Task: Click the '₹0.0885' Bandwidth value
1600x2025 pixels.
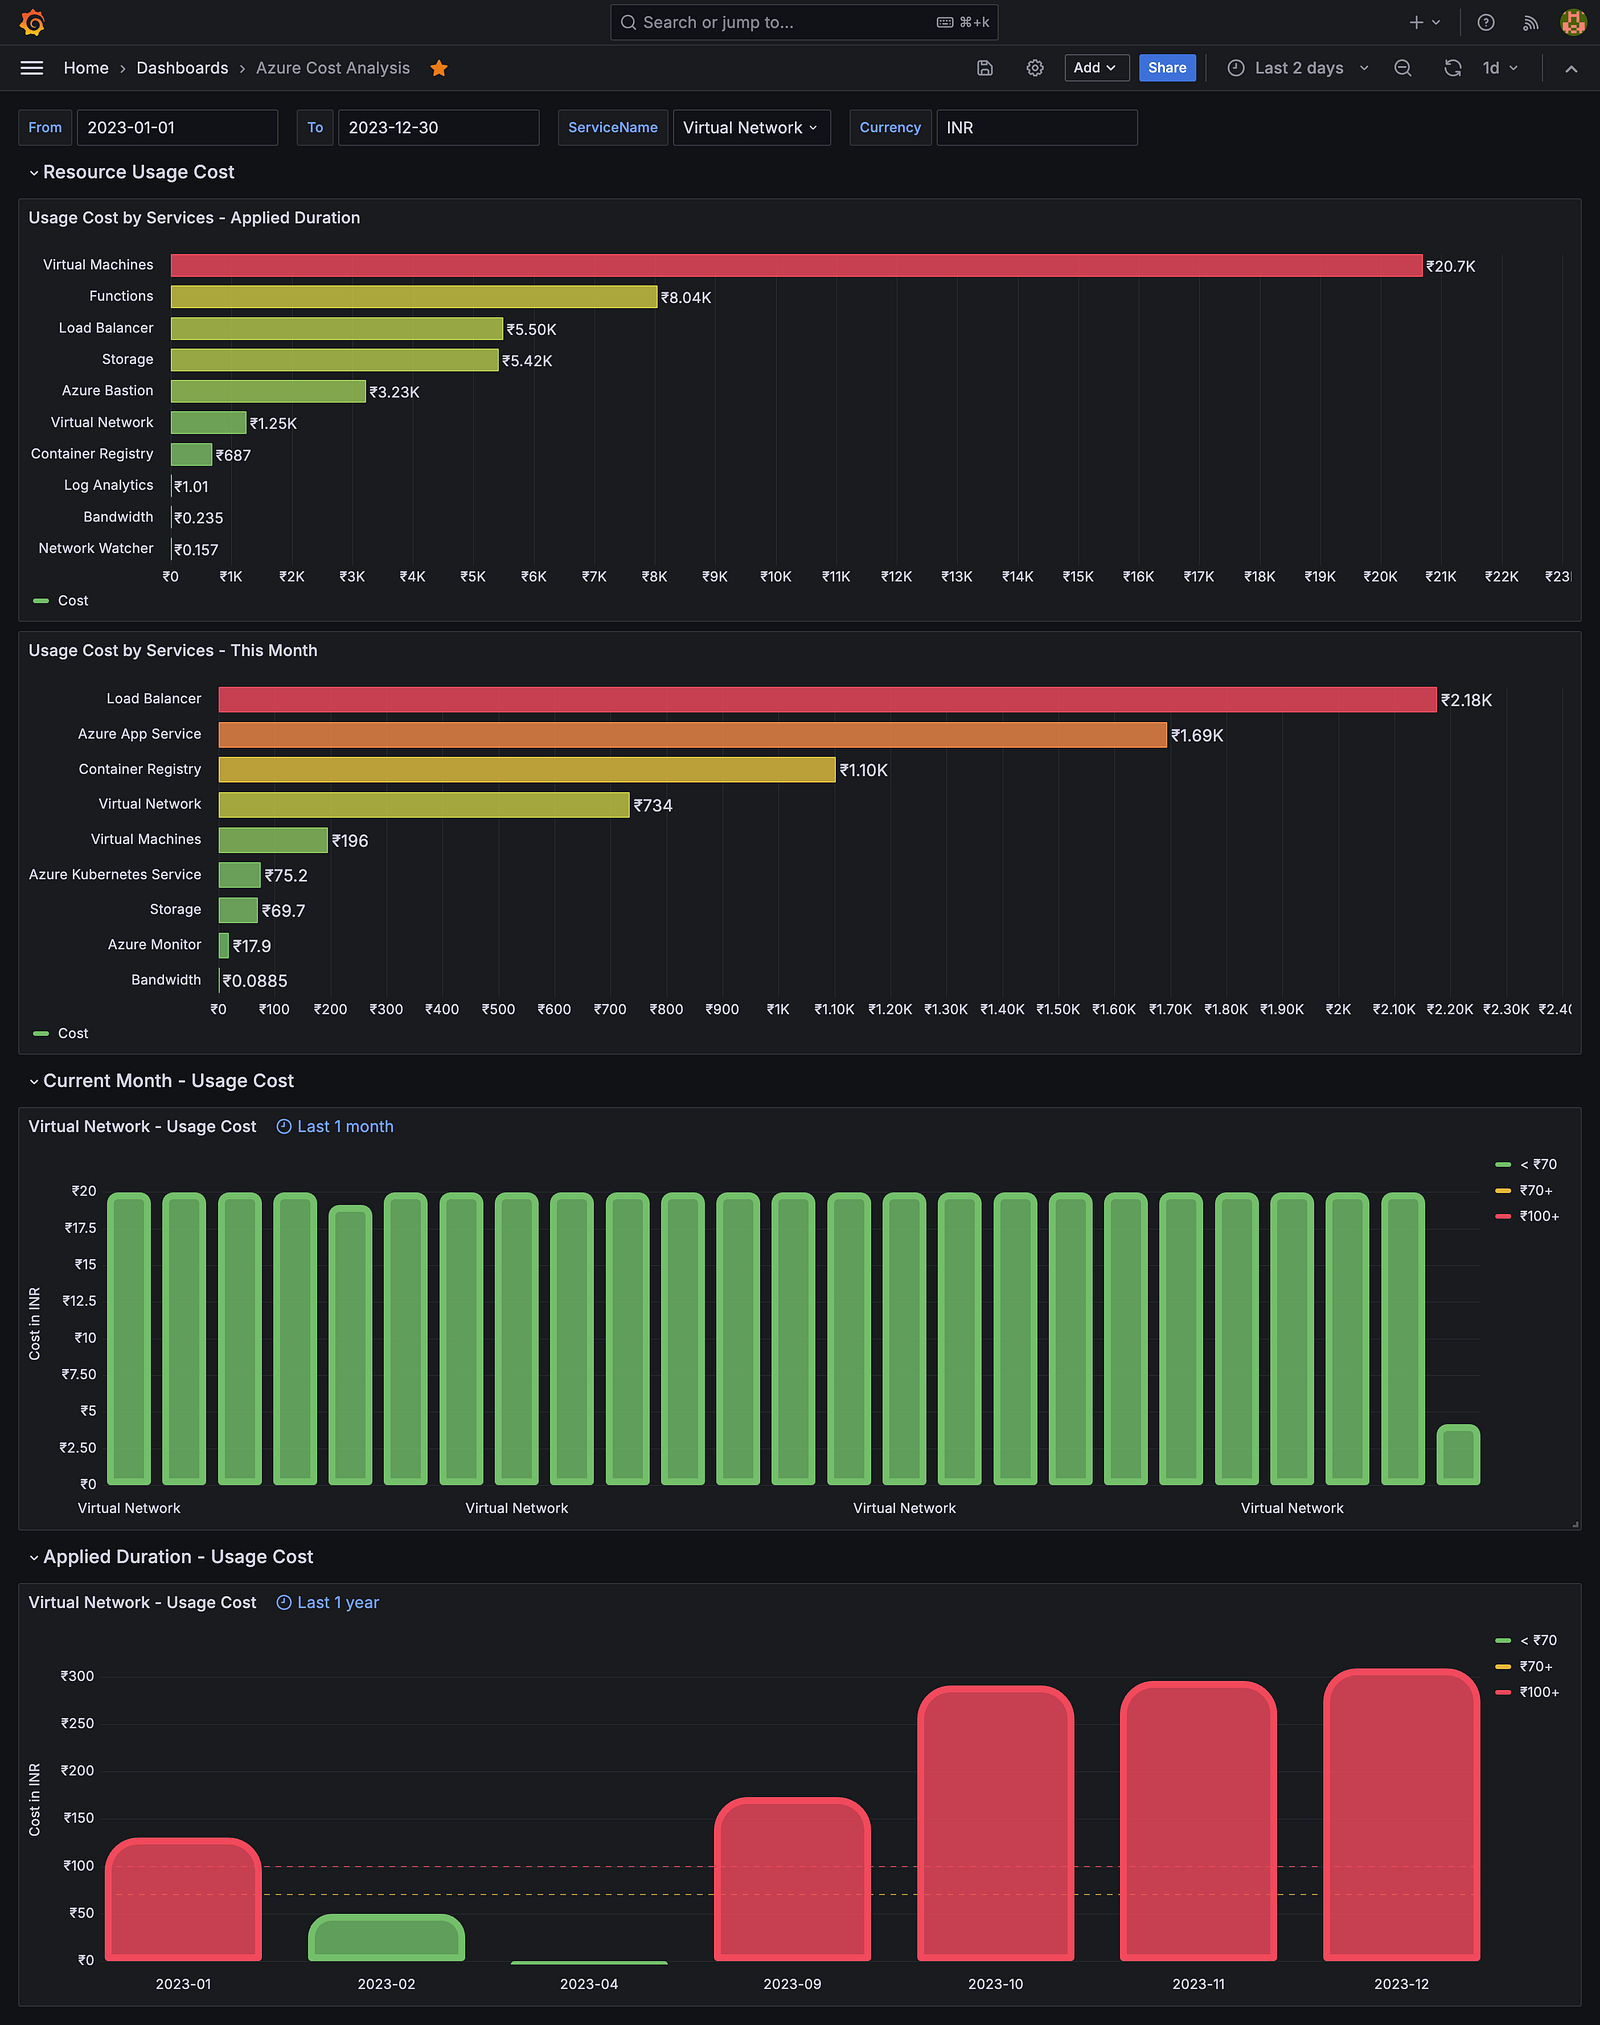Action: 255,981
